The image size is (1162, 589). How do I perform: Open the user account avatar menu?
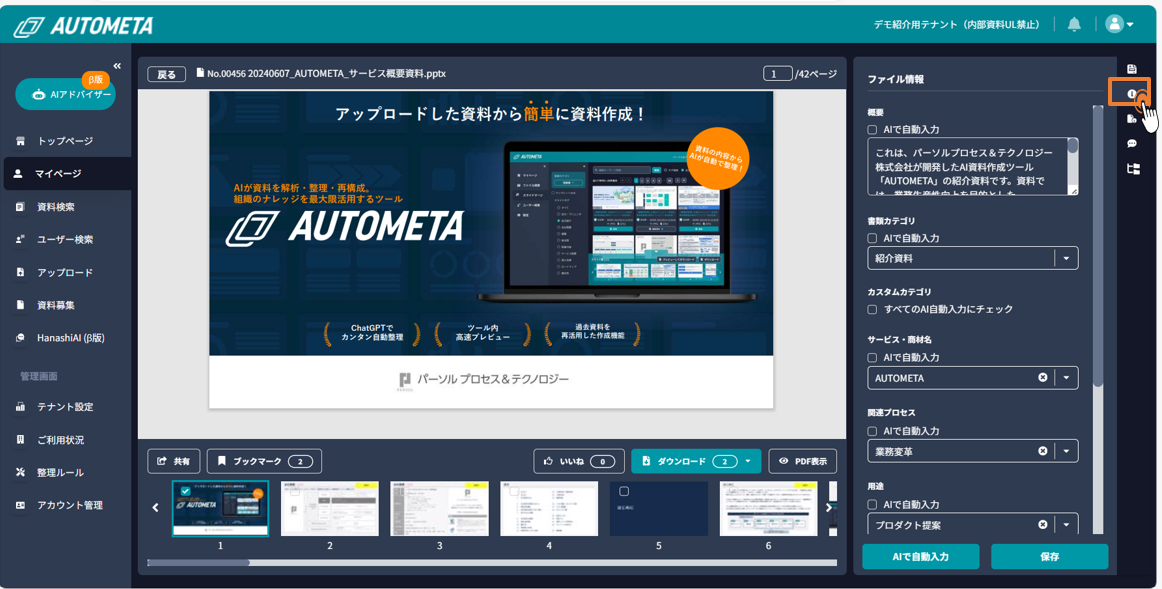click(1119, 24)
